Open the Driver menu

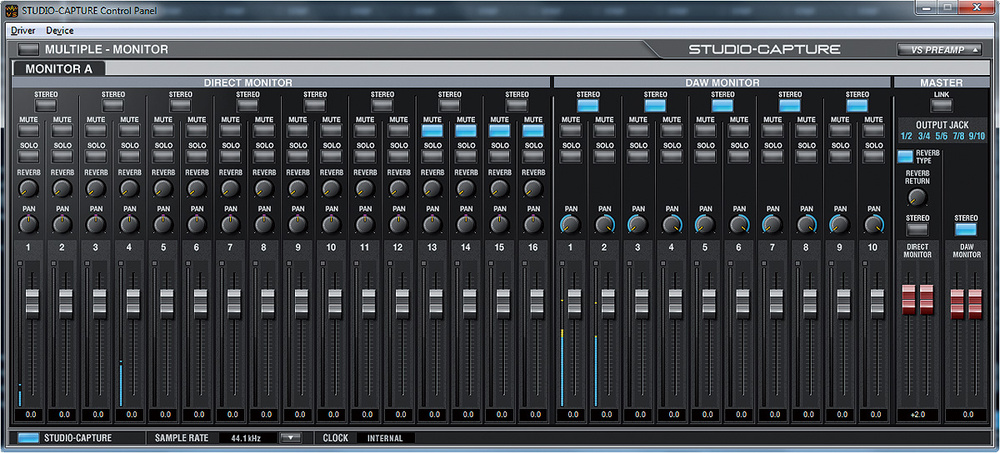pyautogui.click(x=22, y=31)
